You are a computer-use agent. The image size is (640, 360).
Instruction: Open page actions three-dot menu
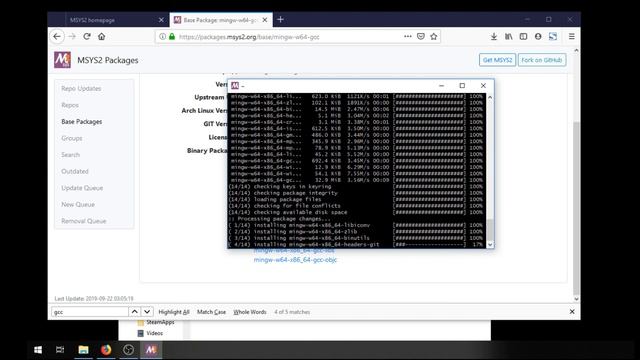point(407,37)
